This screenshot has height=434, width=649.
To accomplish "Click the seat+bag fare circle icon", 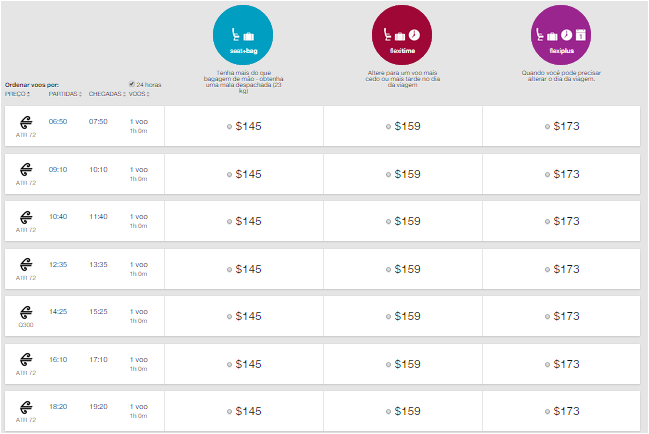I will (x=243, y=35).
